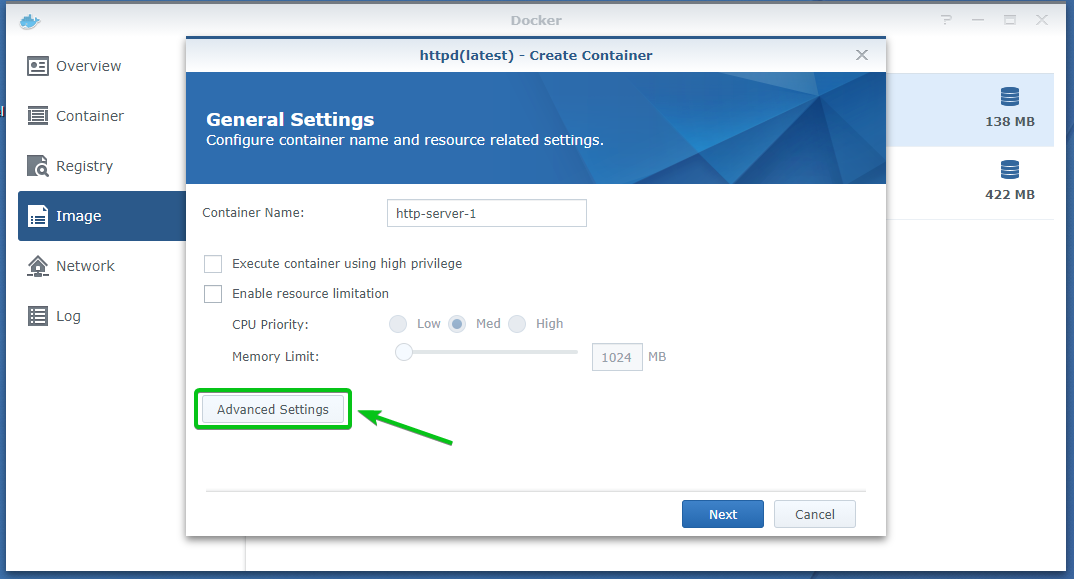Image resolution: width=1074 pixels, height=579 pixels.
Task: Click the 422 MB database icon
Action: pos(1010,169)
